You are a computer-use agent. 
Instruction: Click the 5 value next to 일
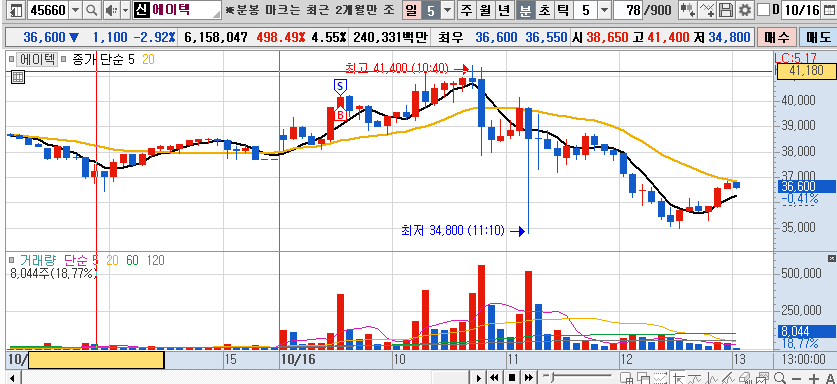point(430,10)
